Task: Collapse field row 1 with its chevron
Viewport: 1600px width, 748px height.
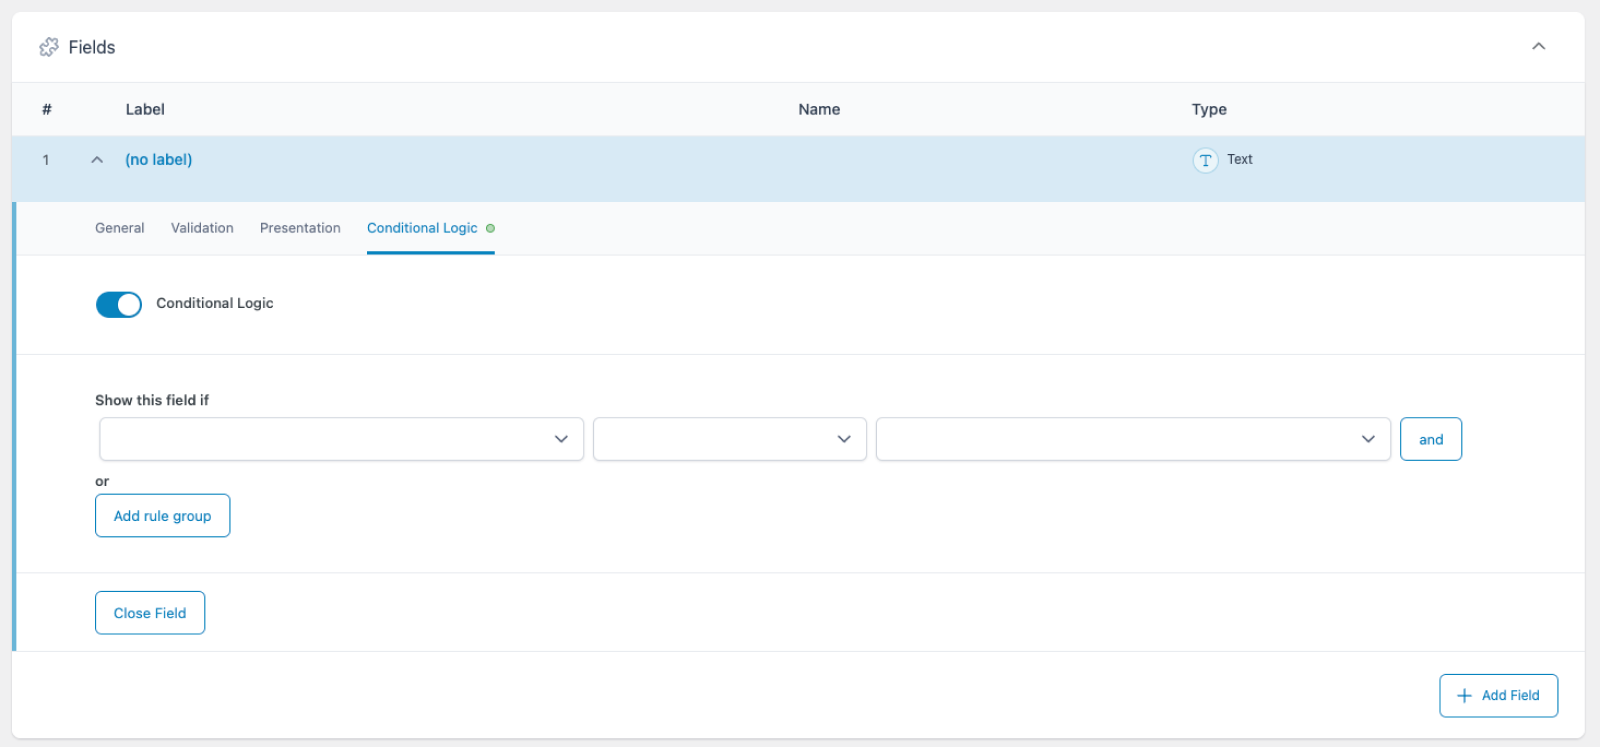Action: [x=97, y=160]
